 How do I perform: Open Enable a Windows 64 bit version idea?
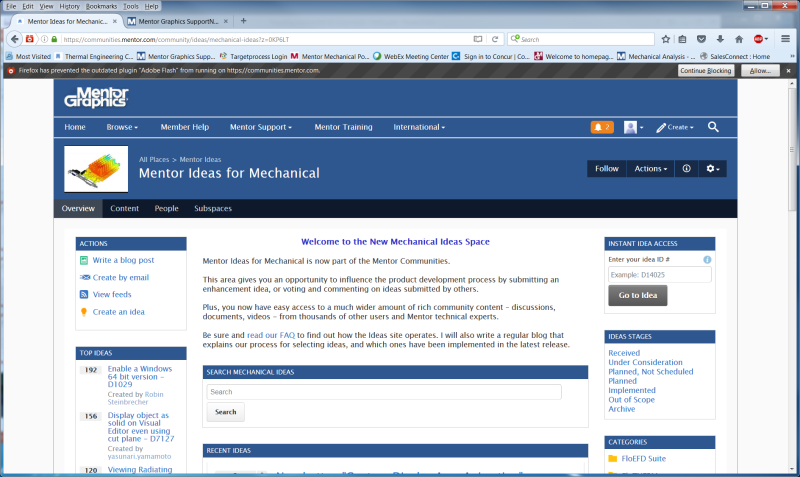pyautogui.click(x=140, y=376)
